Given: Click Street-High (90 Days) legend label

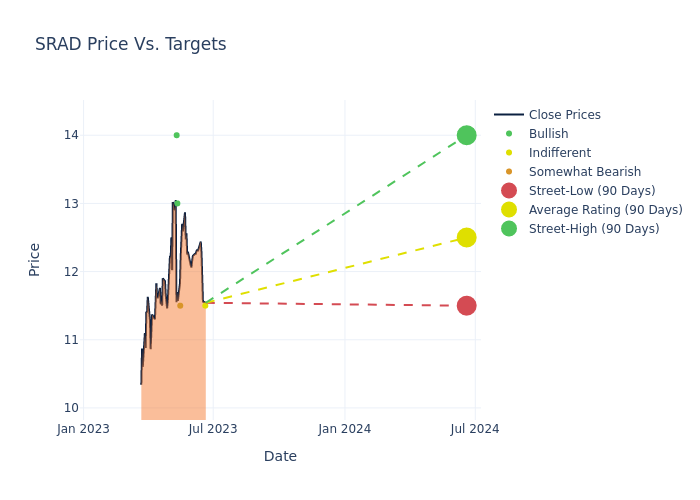Looking at the screenshot, I should tap(593, 229).
